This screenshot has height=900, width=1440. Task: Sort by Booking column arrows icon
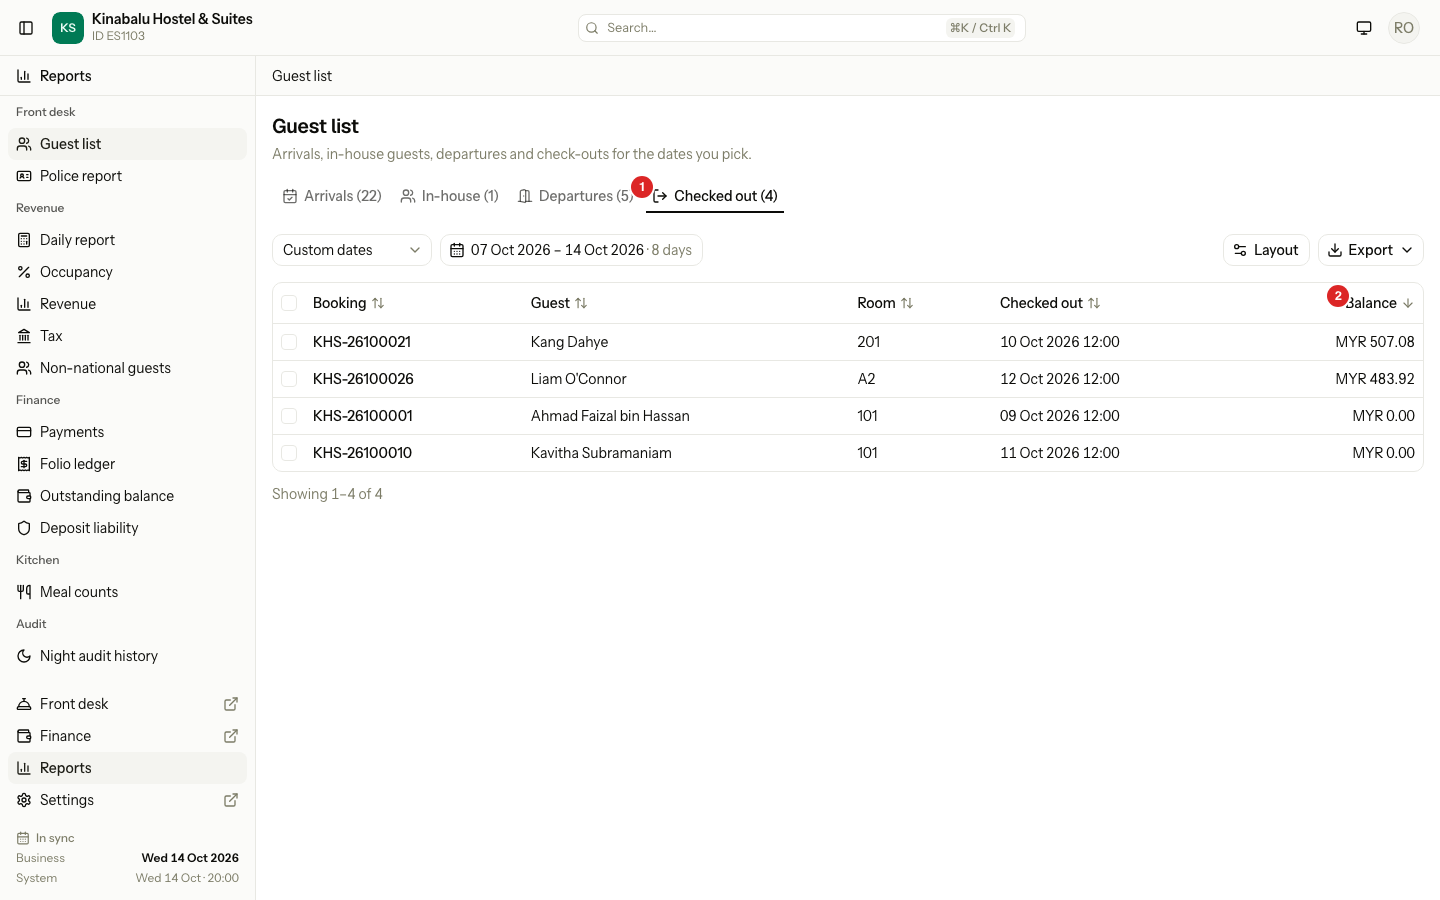pos(378,303)
